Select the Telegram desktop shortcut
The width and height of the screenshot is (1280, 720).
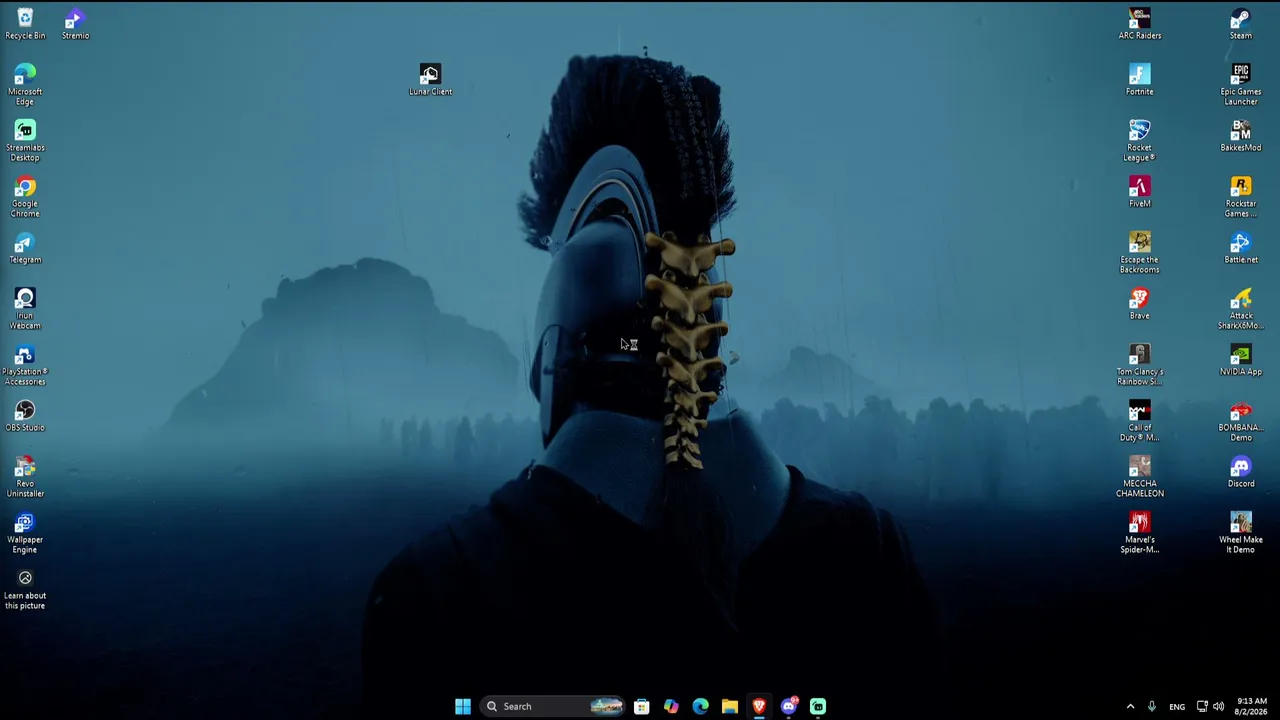tap(25, 248)
